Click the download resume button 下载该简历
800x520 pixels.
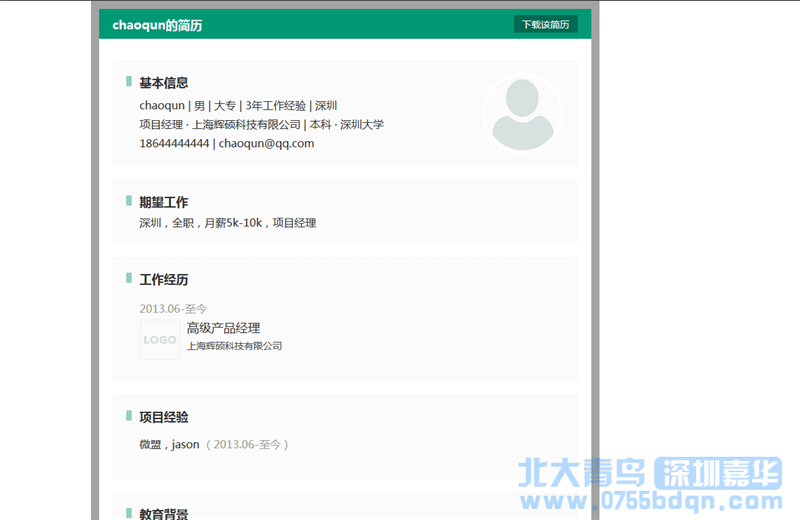click(546, 25)
